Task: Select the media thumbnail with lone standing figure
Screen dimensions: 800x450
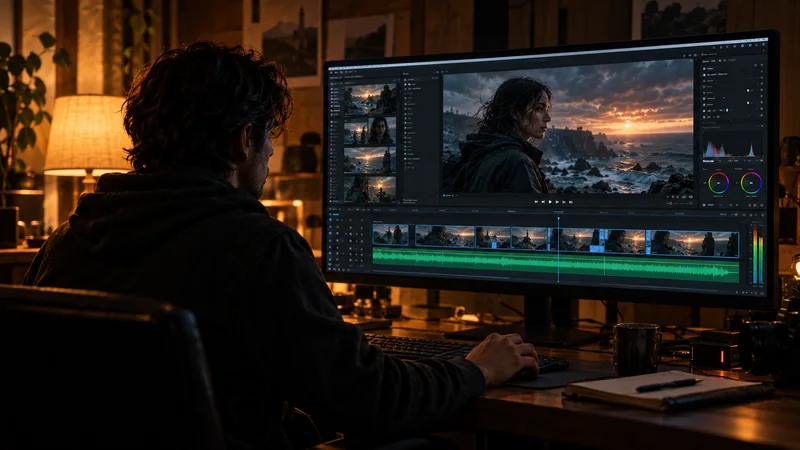Action: point(370,160)
